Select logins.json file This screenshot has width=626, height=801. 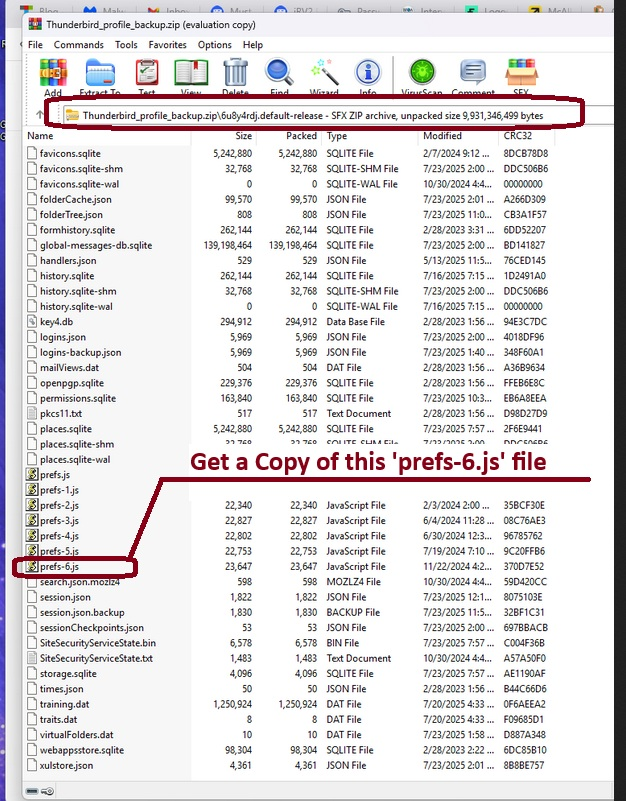[x=63, y=337]
